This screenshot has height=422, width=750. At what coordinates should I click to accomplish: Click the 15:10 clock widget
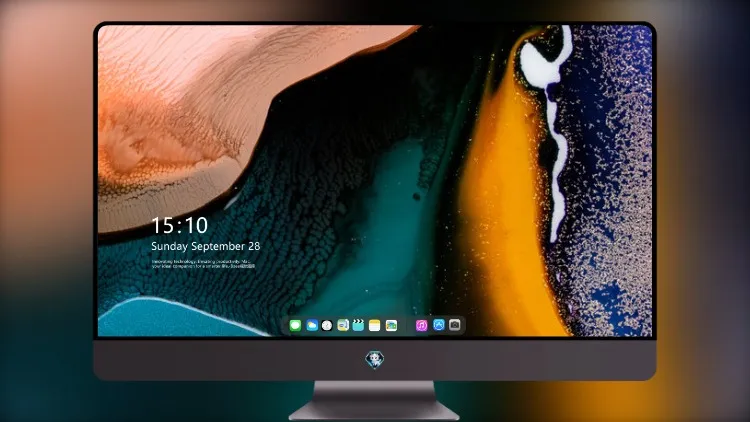[179, 225]
